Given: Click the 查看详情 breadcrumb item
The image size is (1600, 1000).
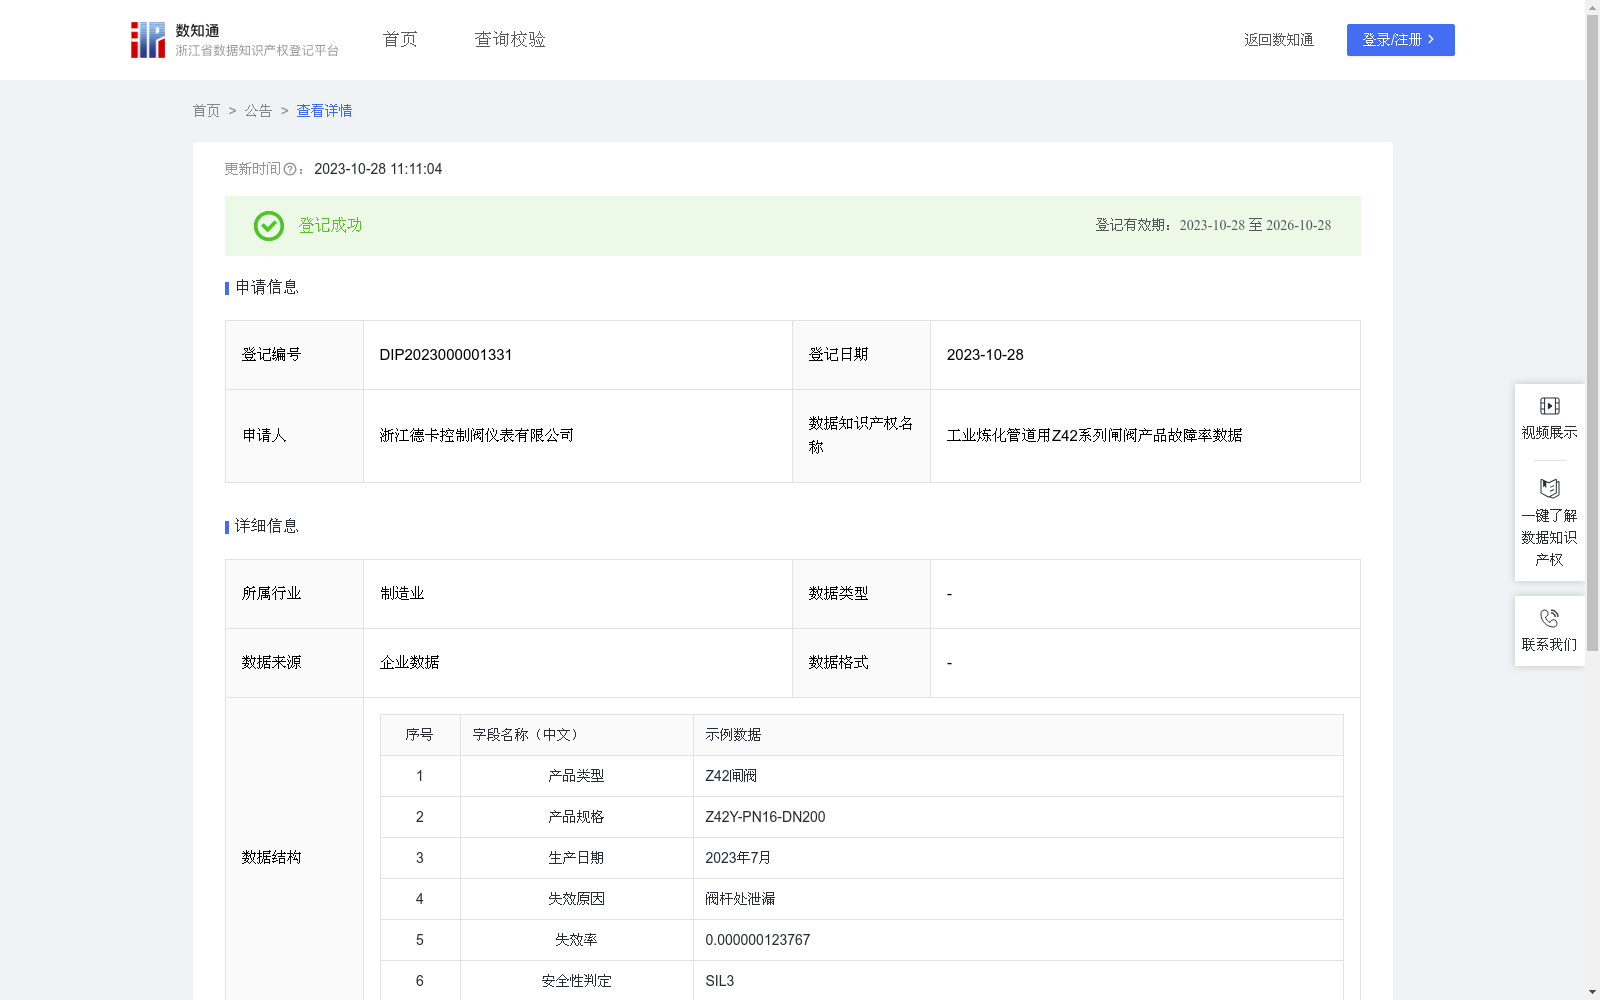Looking at the screenshot, I should (324, 111).
